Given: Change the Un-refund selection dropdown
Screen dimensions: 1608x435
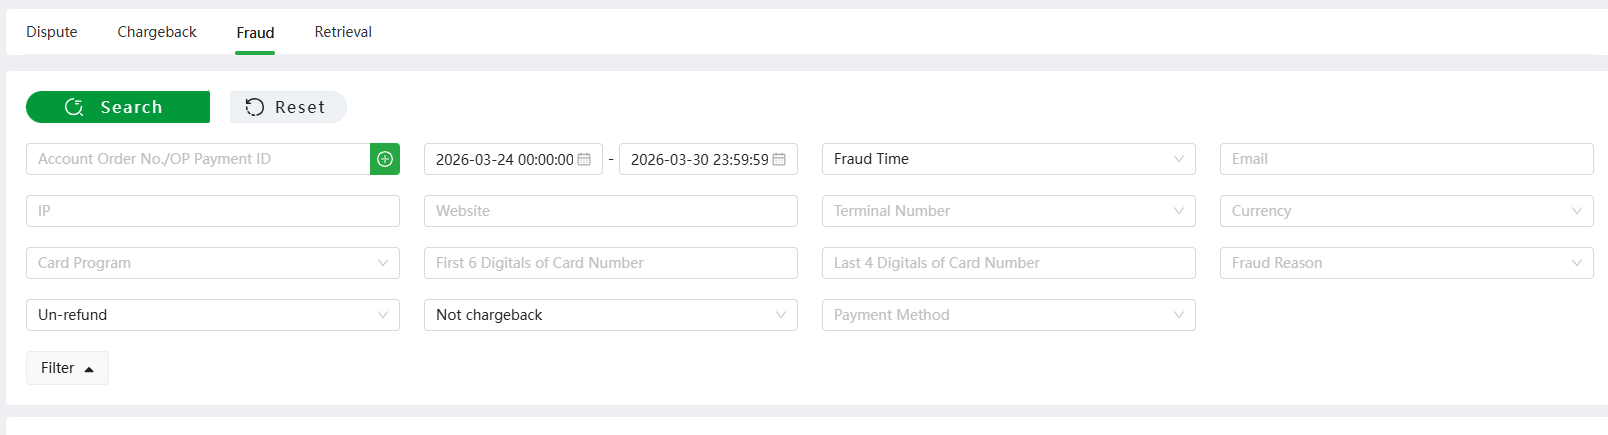Looking at the screenshot, I should (x=213, y=315).
